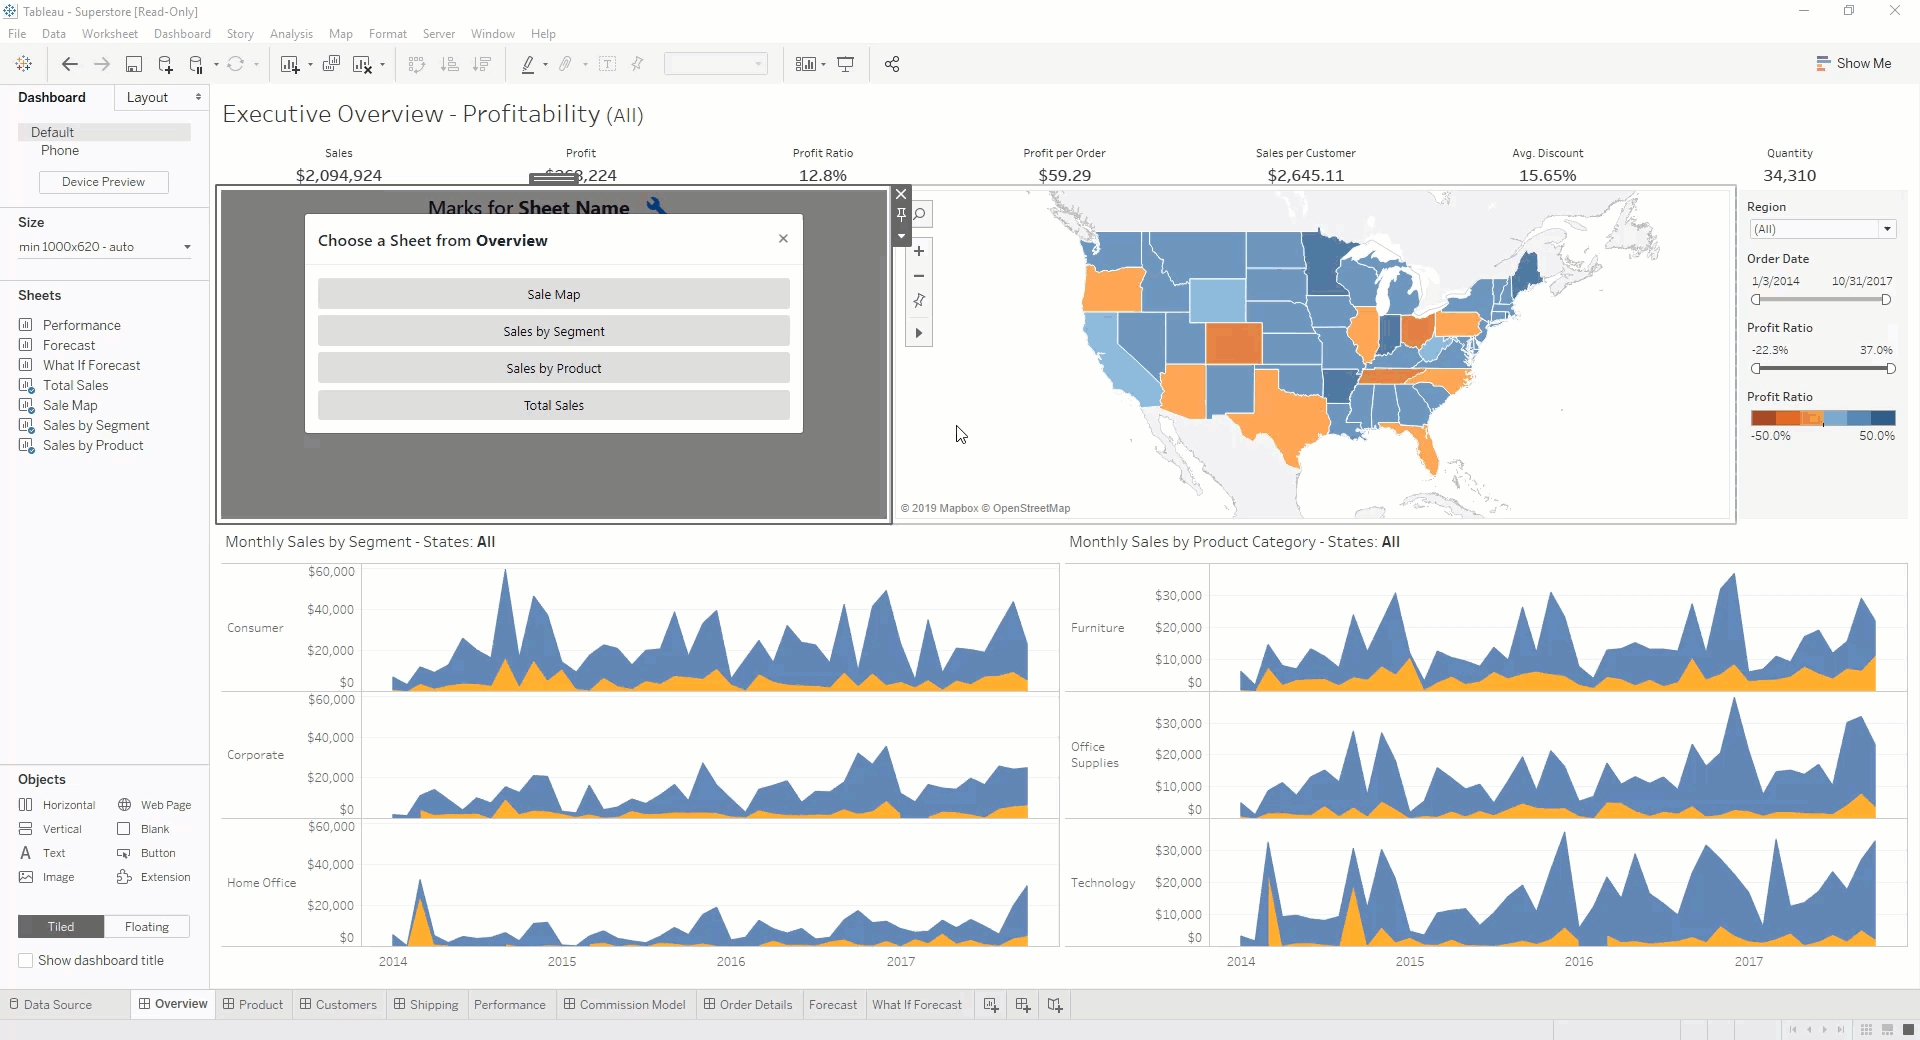Click the Swap rows and columns icon

pyautogui.click(x=417, y=64)
